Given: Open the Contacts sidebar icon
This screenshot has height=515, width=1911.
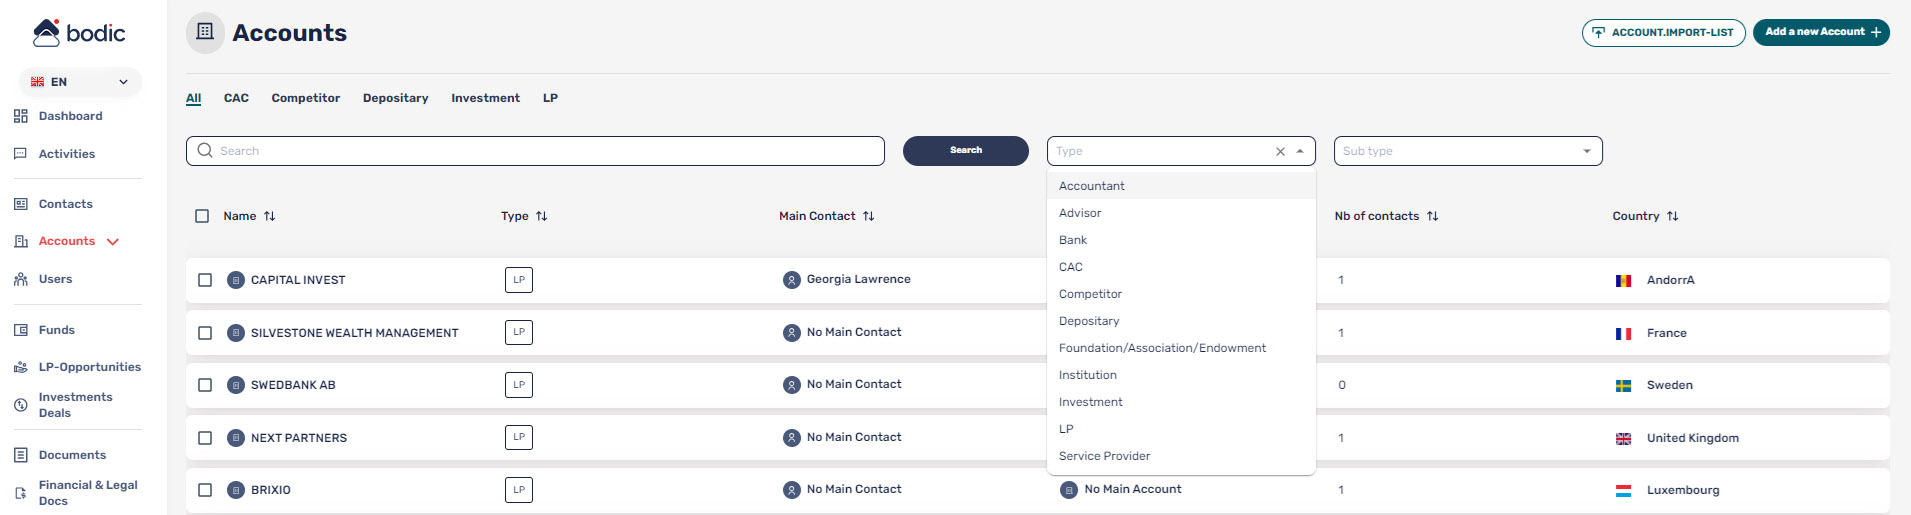Looking at the screenshot, I should coord(21,204).
